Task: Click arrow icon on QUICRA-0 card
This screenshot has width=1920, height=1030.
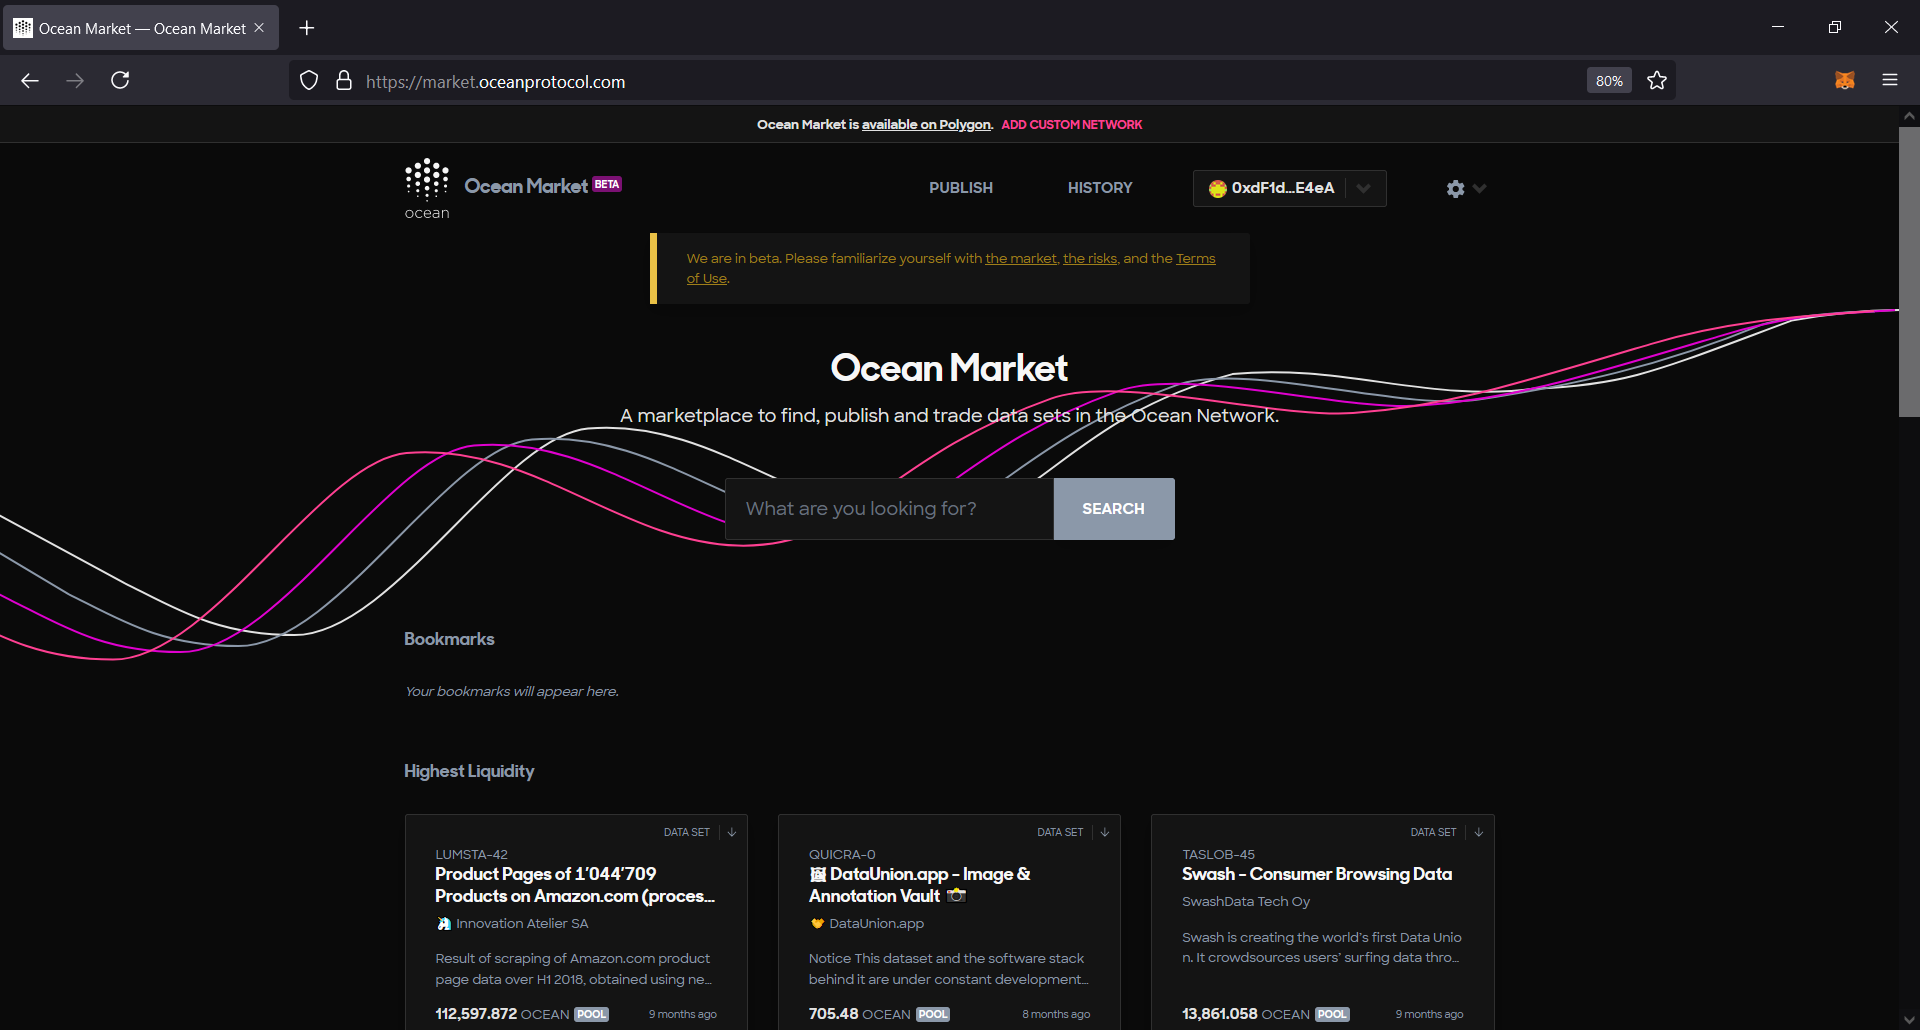Action: (x=1105, y=832)
